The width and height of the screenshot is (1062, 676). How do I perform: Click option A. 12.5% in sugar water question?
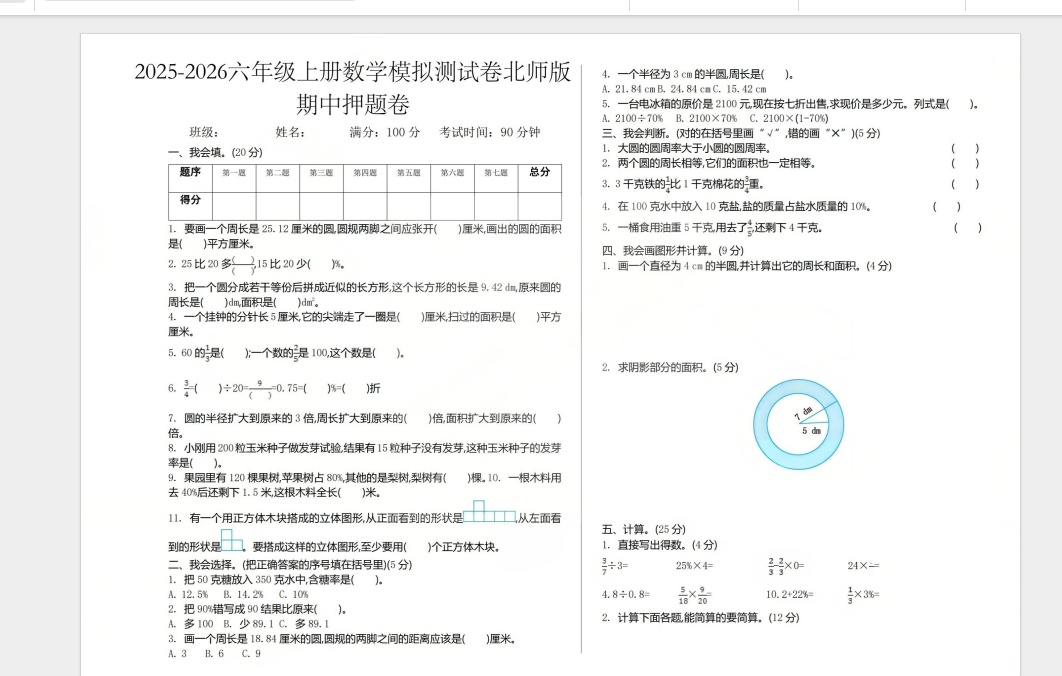click(188, 594)
